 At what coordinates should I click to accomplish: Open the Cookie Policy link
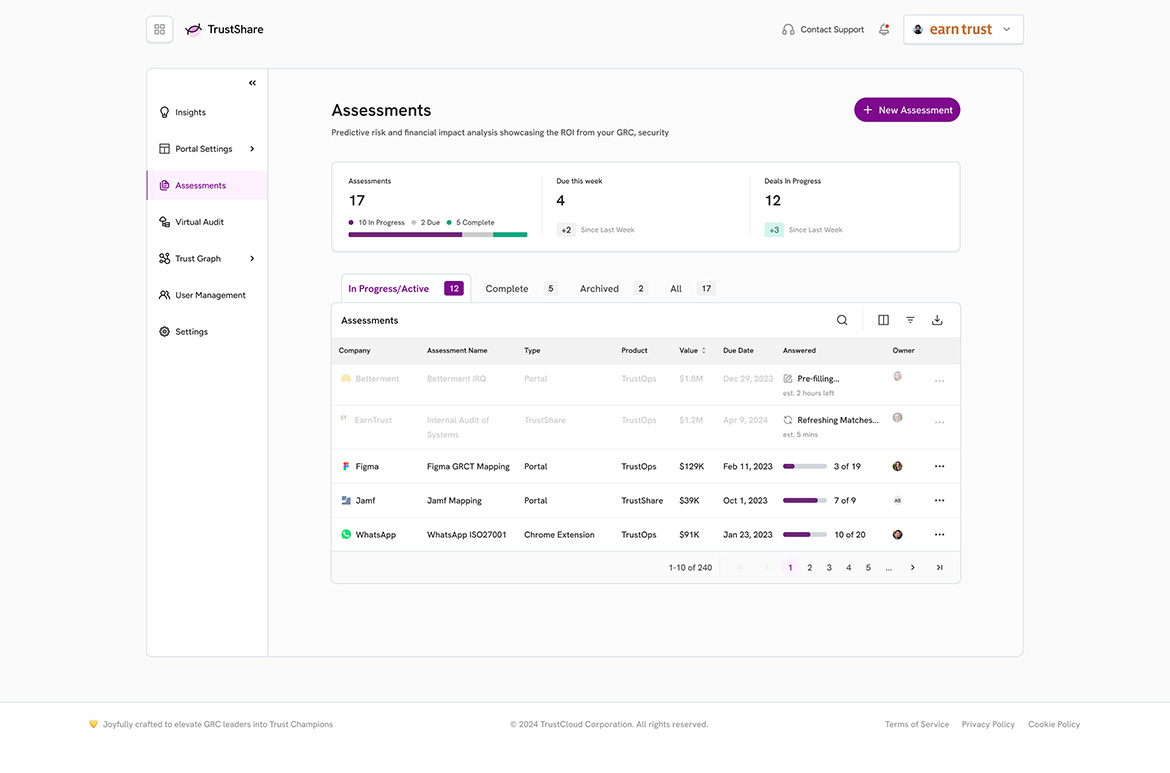coord(1054,725)
